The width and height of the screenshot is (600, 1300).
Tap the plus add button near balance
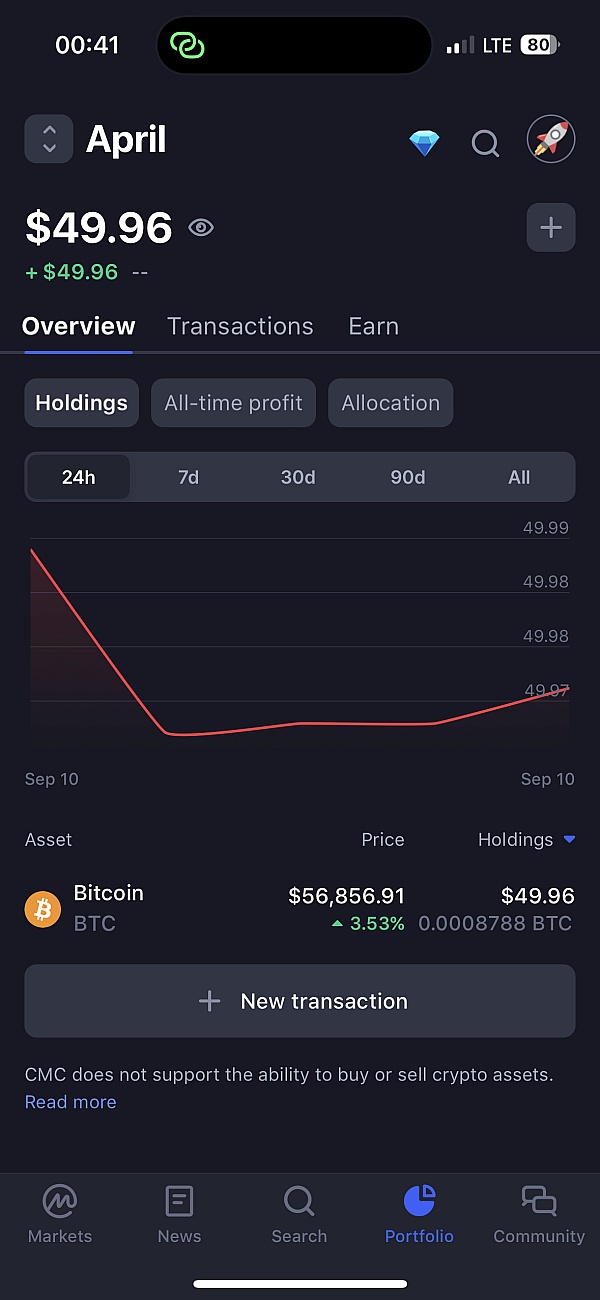click(x=551, y=227)
